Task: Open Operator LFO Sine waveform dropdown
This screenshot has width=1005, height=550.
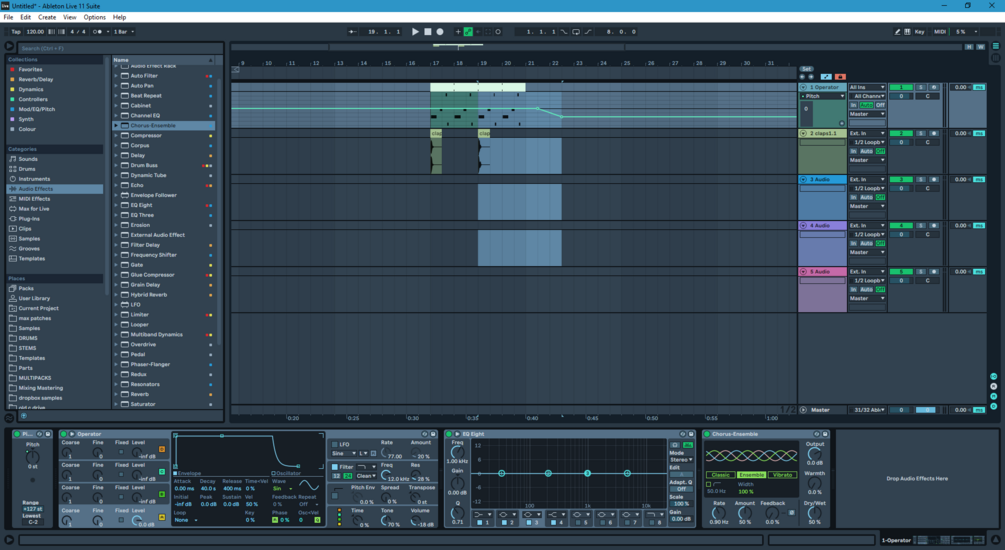Action: tap(342, 453)
